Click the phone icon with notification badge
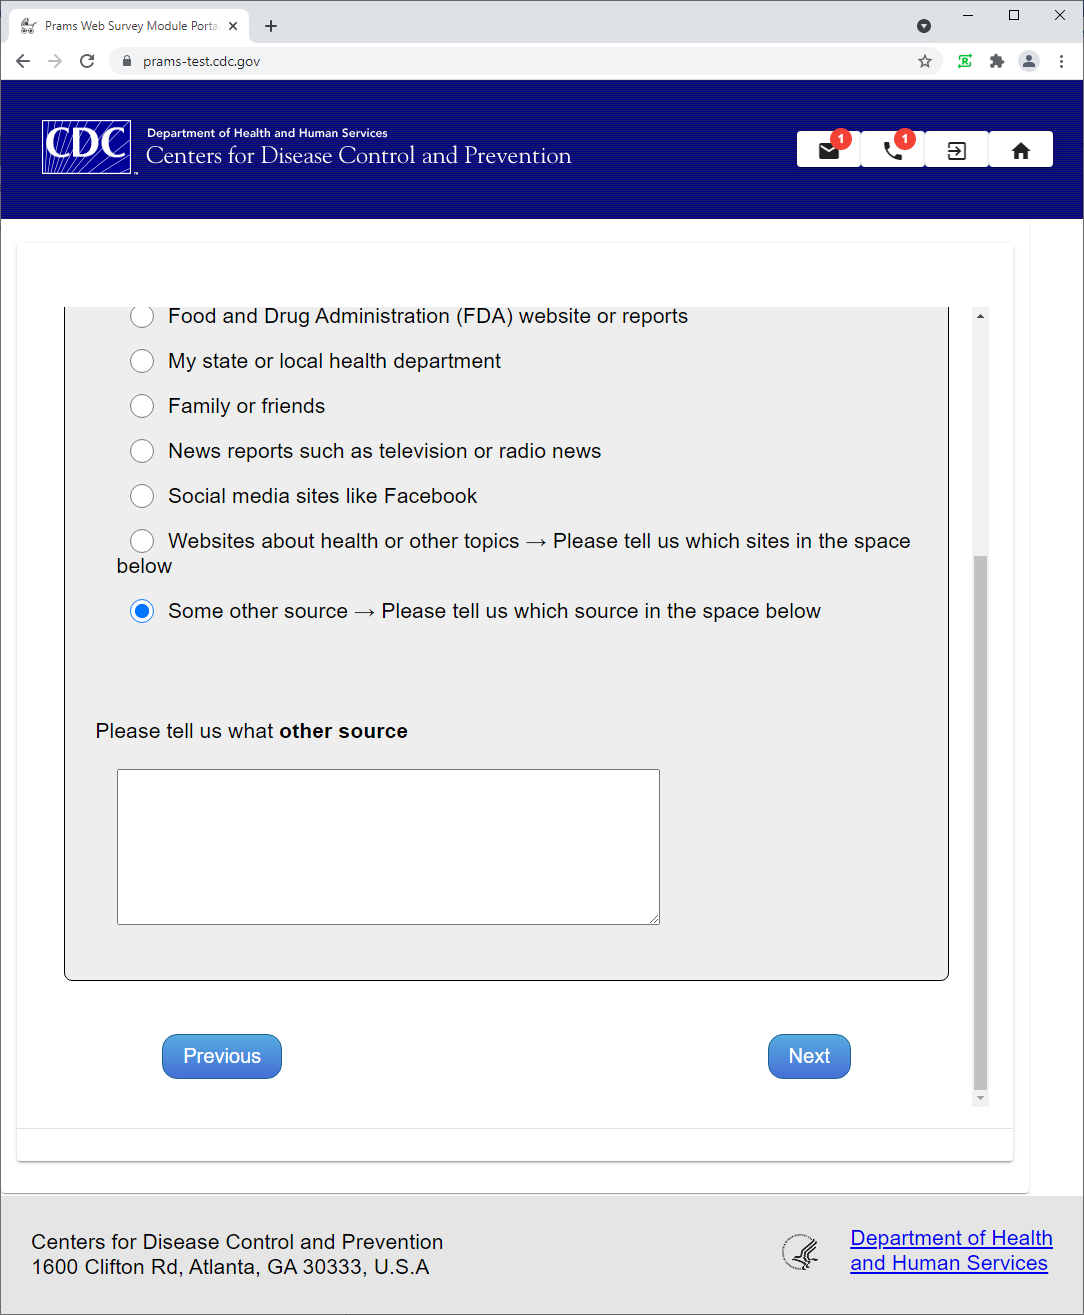Viewport: 1084px width, 1315px height. [892, 150]
